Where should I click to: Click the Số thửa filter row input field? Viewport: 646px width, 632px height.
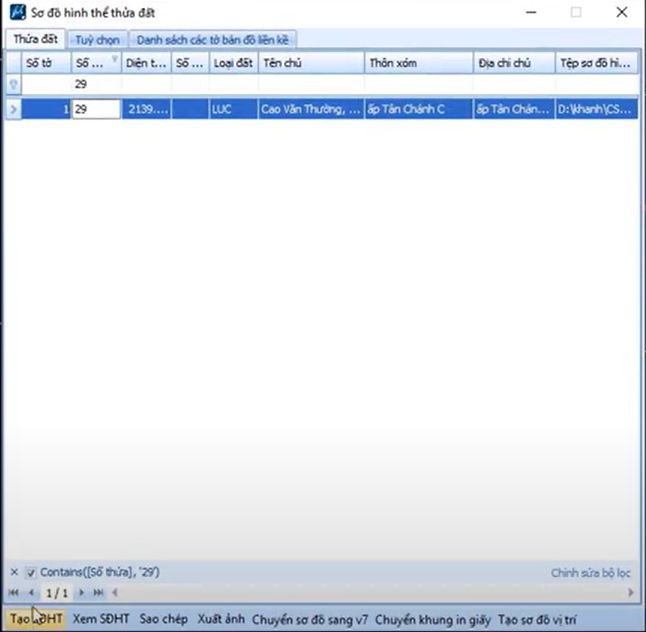tap(96, 85)
